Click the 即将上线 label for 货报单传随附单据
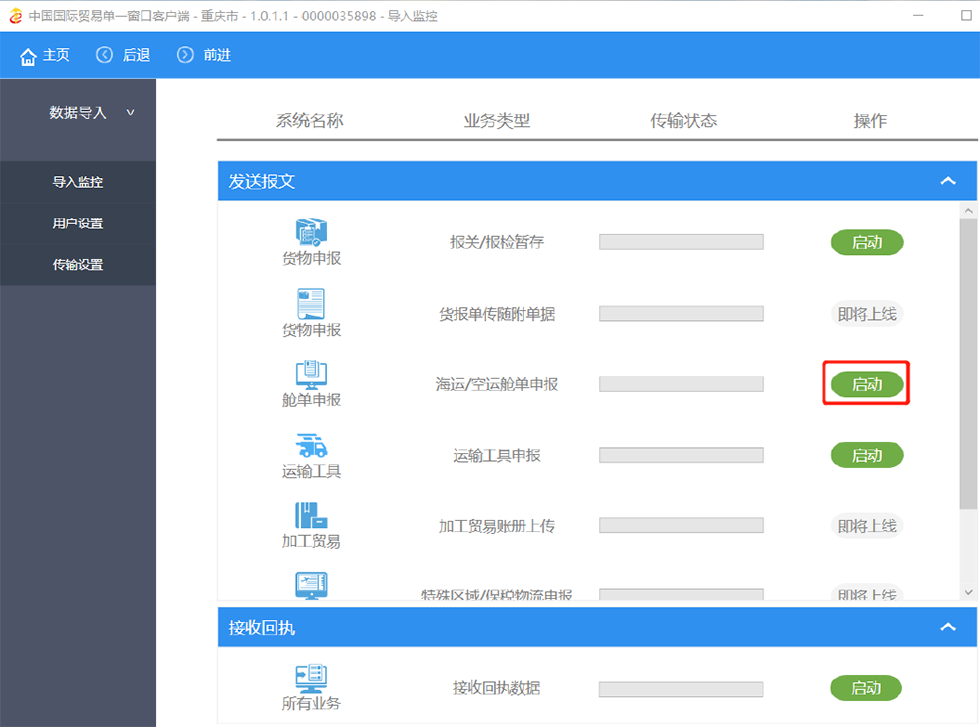980x727 pixels. 866,313
